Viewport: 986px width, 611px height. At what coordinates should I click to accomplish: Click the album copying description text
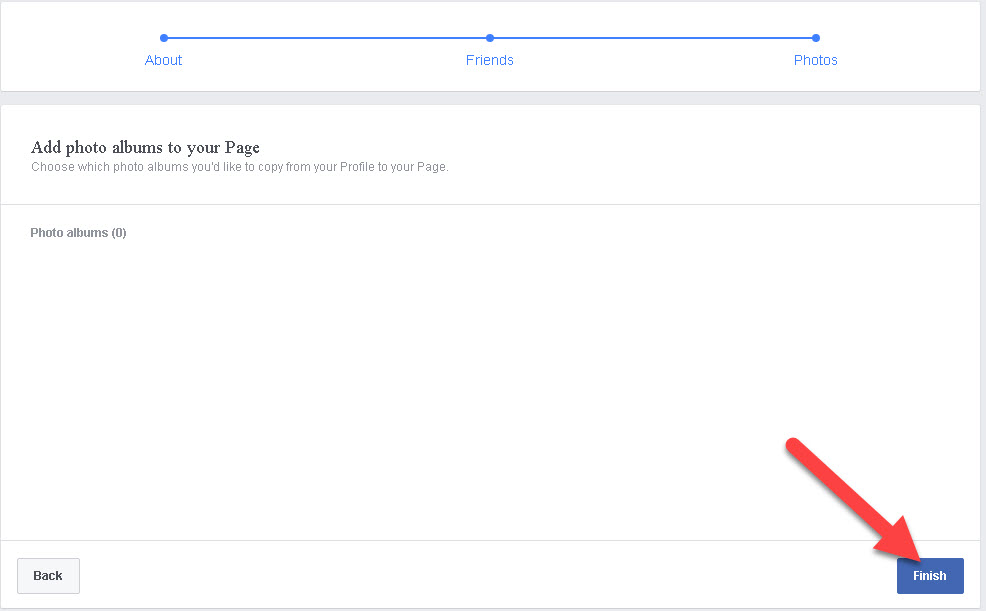pos(239,167)
